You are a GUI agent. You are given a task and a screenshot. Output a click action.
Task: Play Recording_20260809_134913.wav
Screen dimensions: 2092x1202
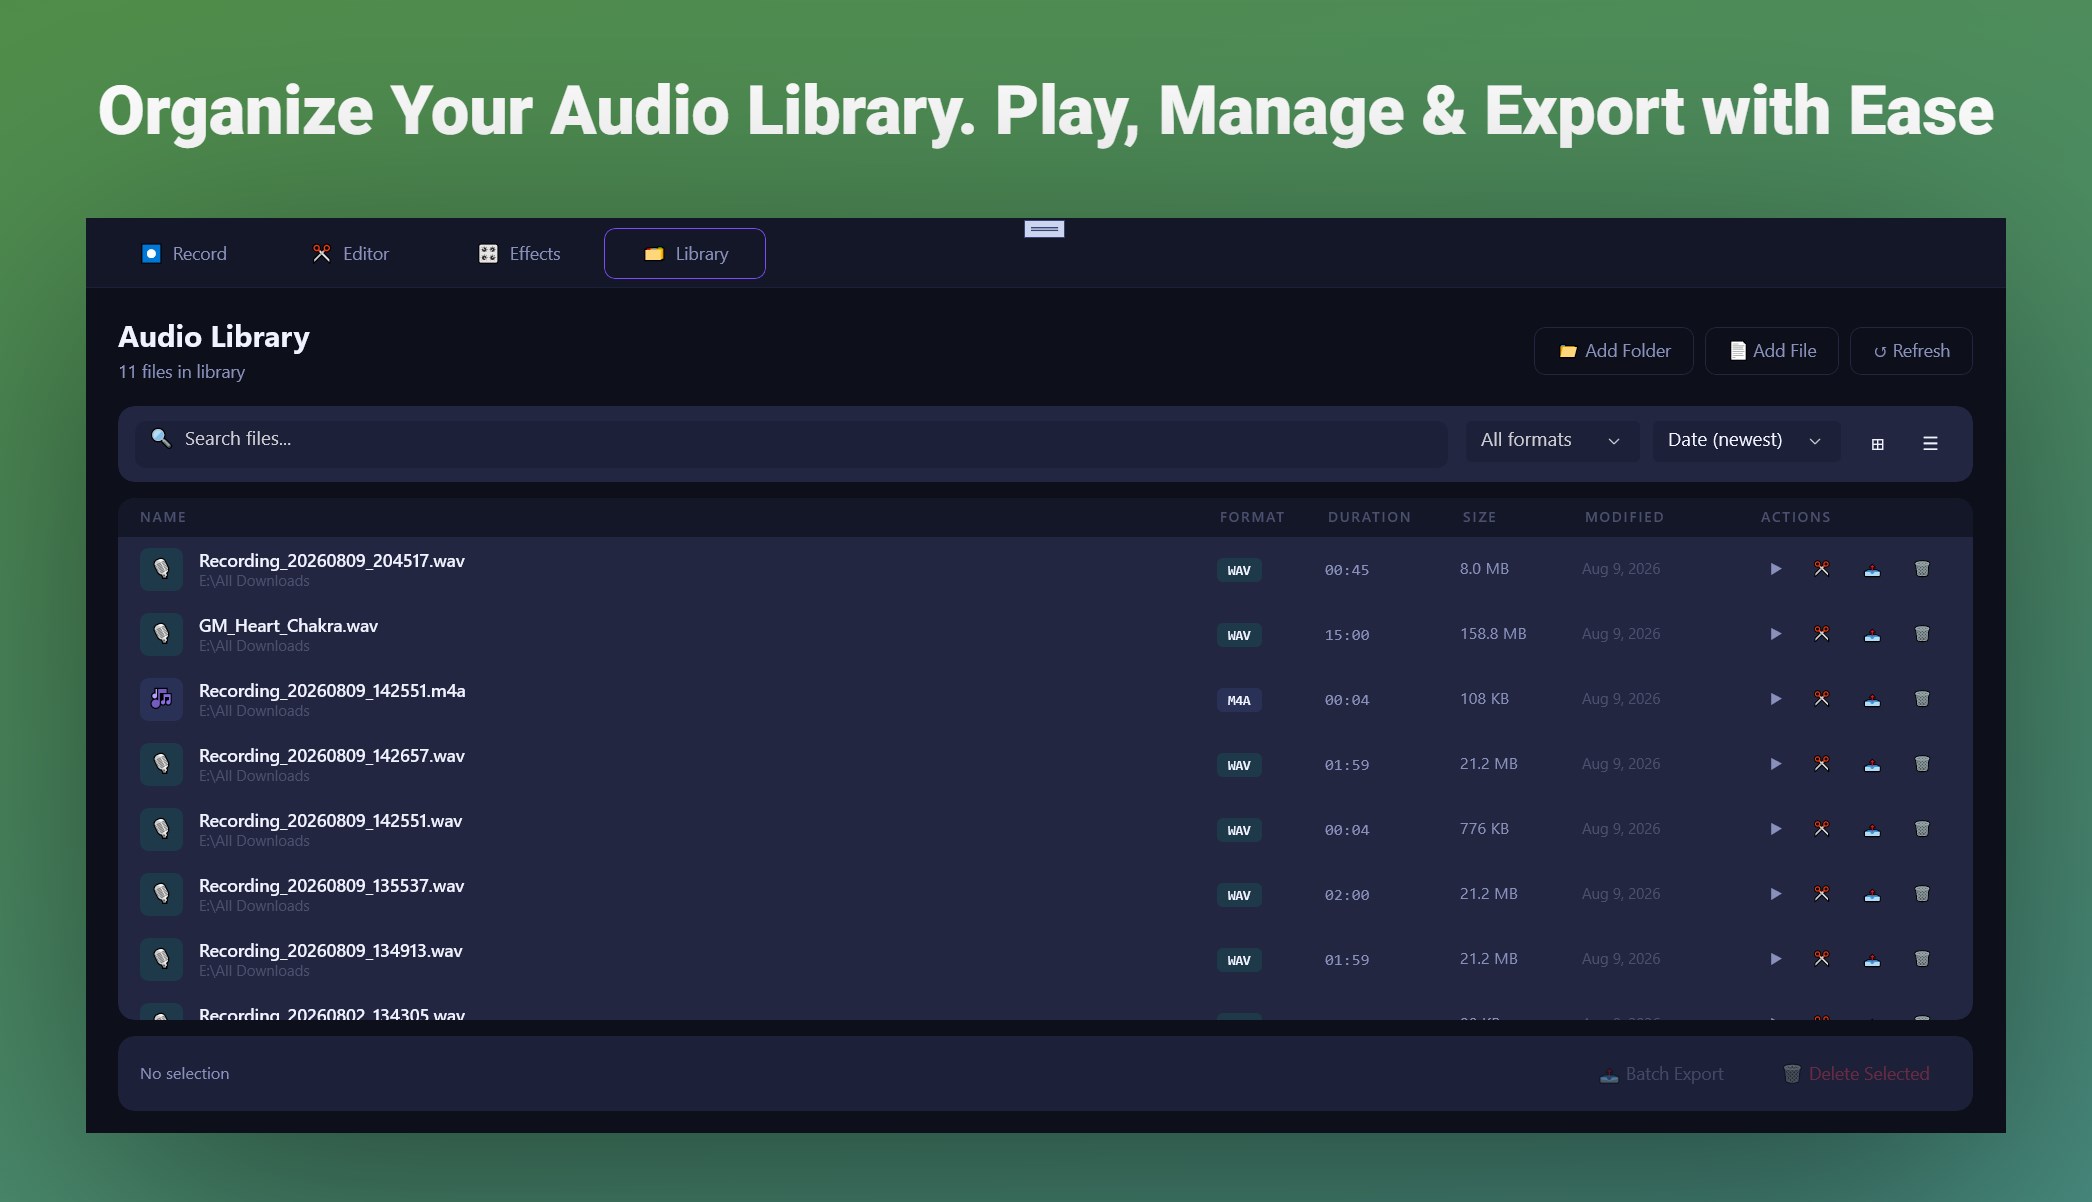point(1775,959)
